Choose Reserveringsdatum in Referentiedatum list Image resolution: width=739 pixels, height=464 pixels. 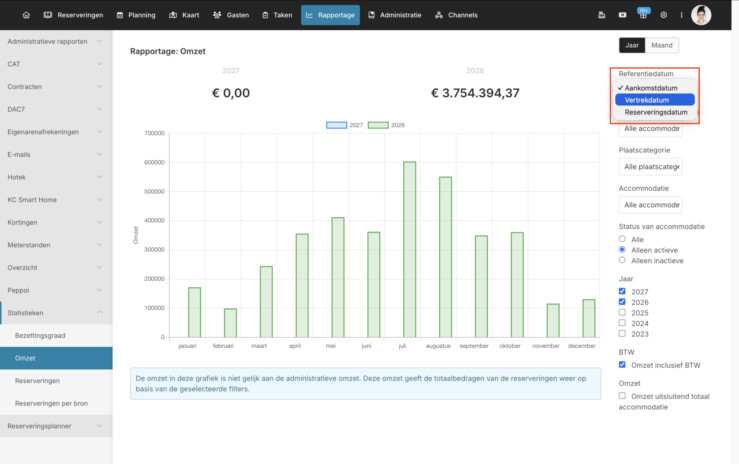655,112
